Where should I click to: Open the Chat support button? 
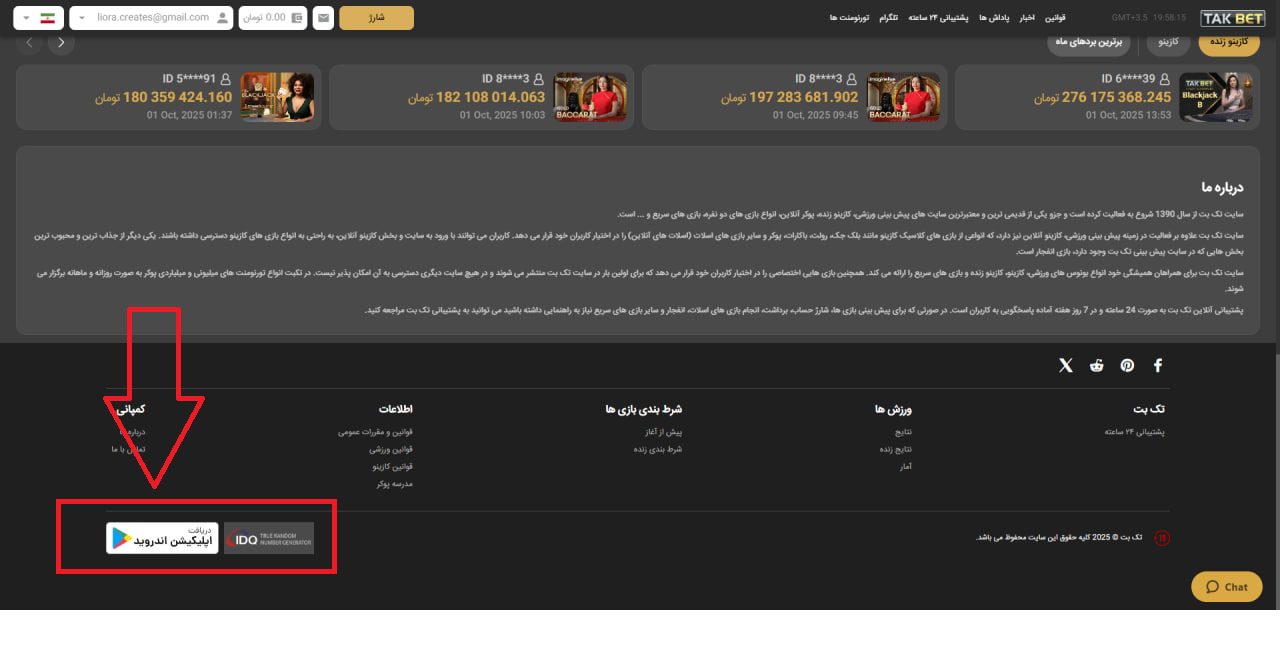pyautogui.click(x=1226, y=587)
